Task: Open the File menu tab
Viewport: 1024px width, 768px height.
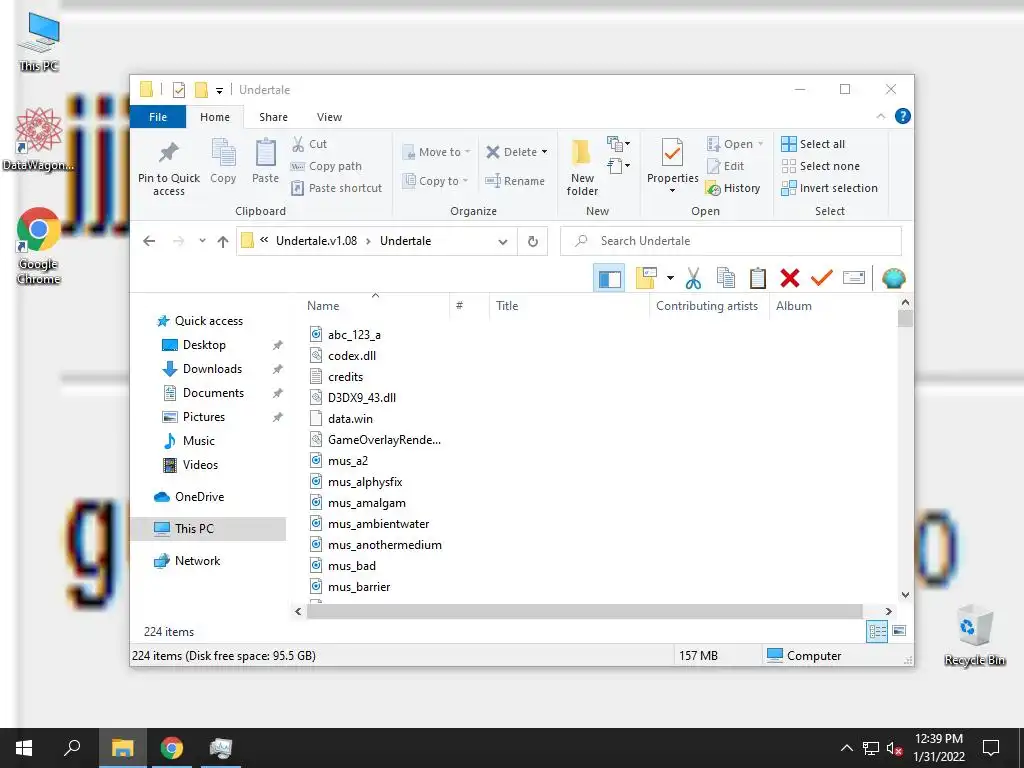Action: (158, 117)
